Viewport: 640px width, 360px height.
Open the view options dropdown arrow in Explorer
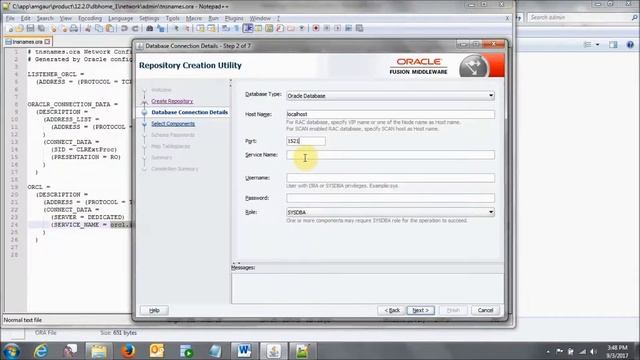tap(598, 44)
